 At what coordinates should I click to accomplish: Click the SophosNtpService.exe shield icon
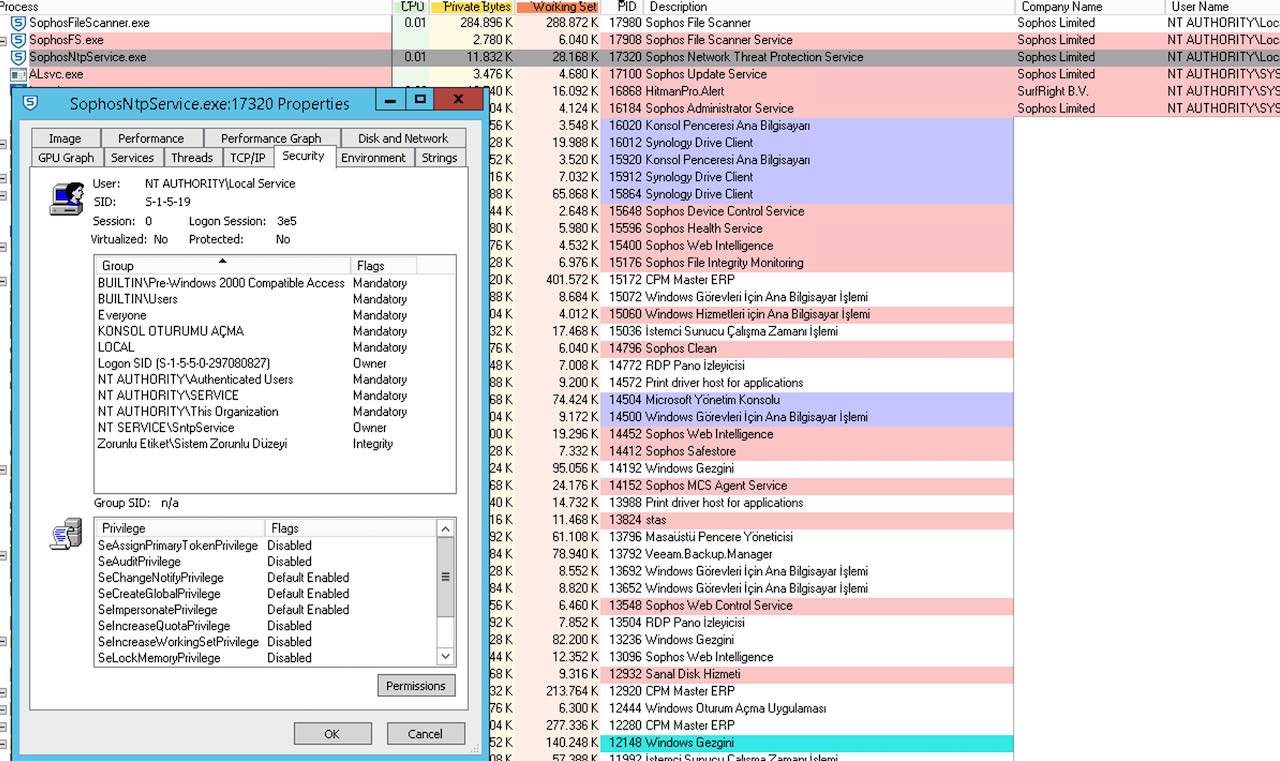[17, 57]
